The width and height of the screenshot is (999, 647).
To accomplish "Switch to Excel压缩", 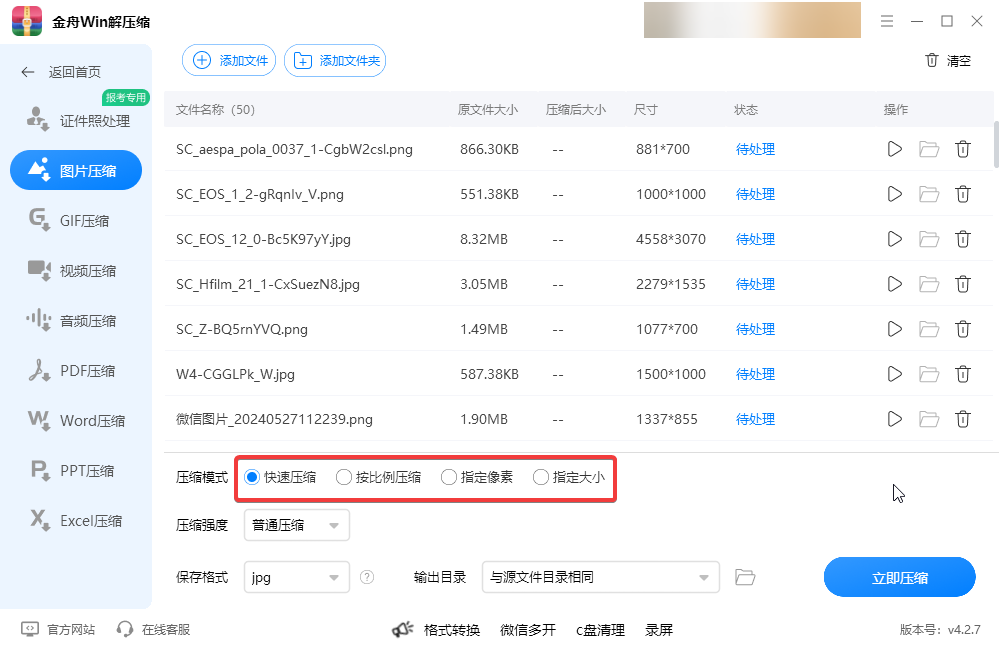I will [x=76, y=520].
